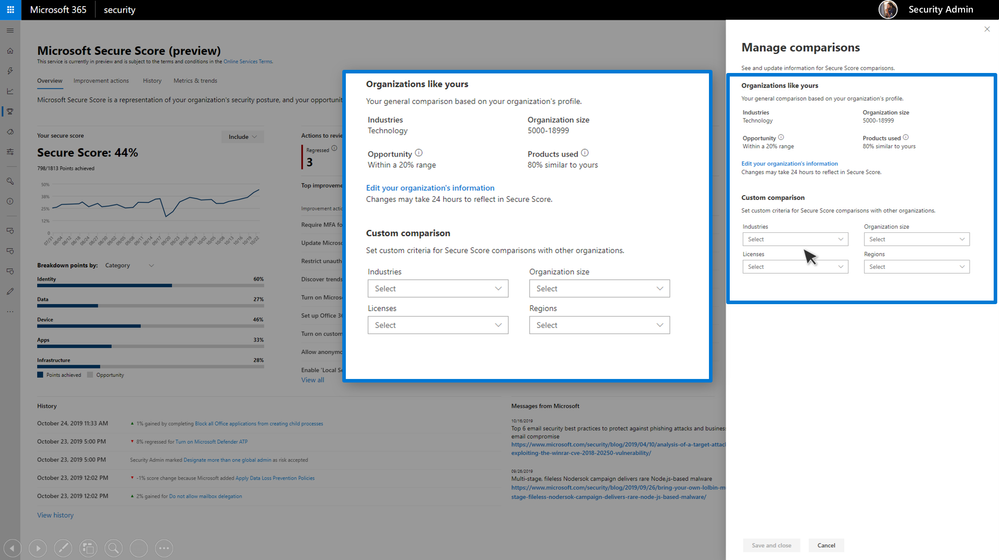The image size is (999, 560).
Task: Open the Security Admin profile avatar
Action: click(888, 10)
